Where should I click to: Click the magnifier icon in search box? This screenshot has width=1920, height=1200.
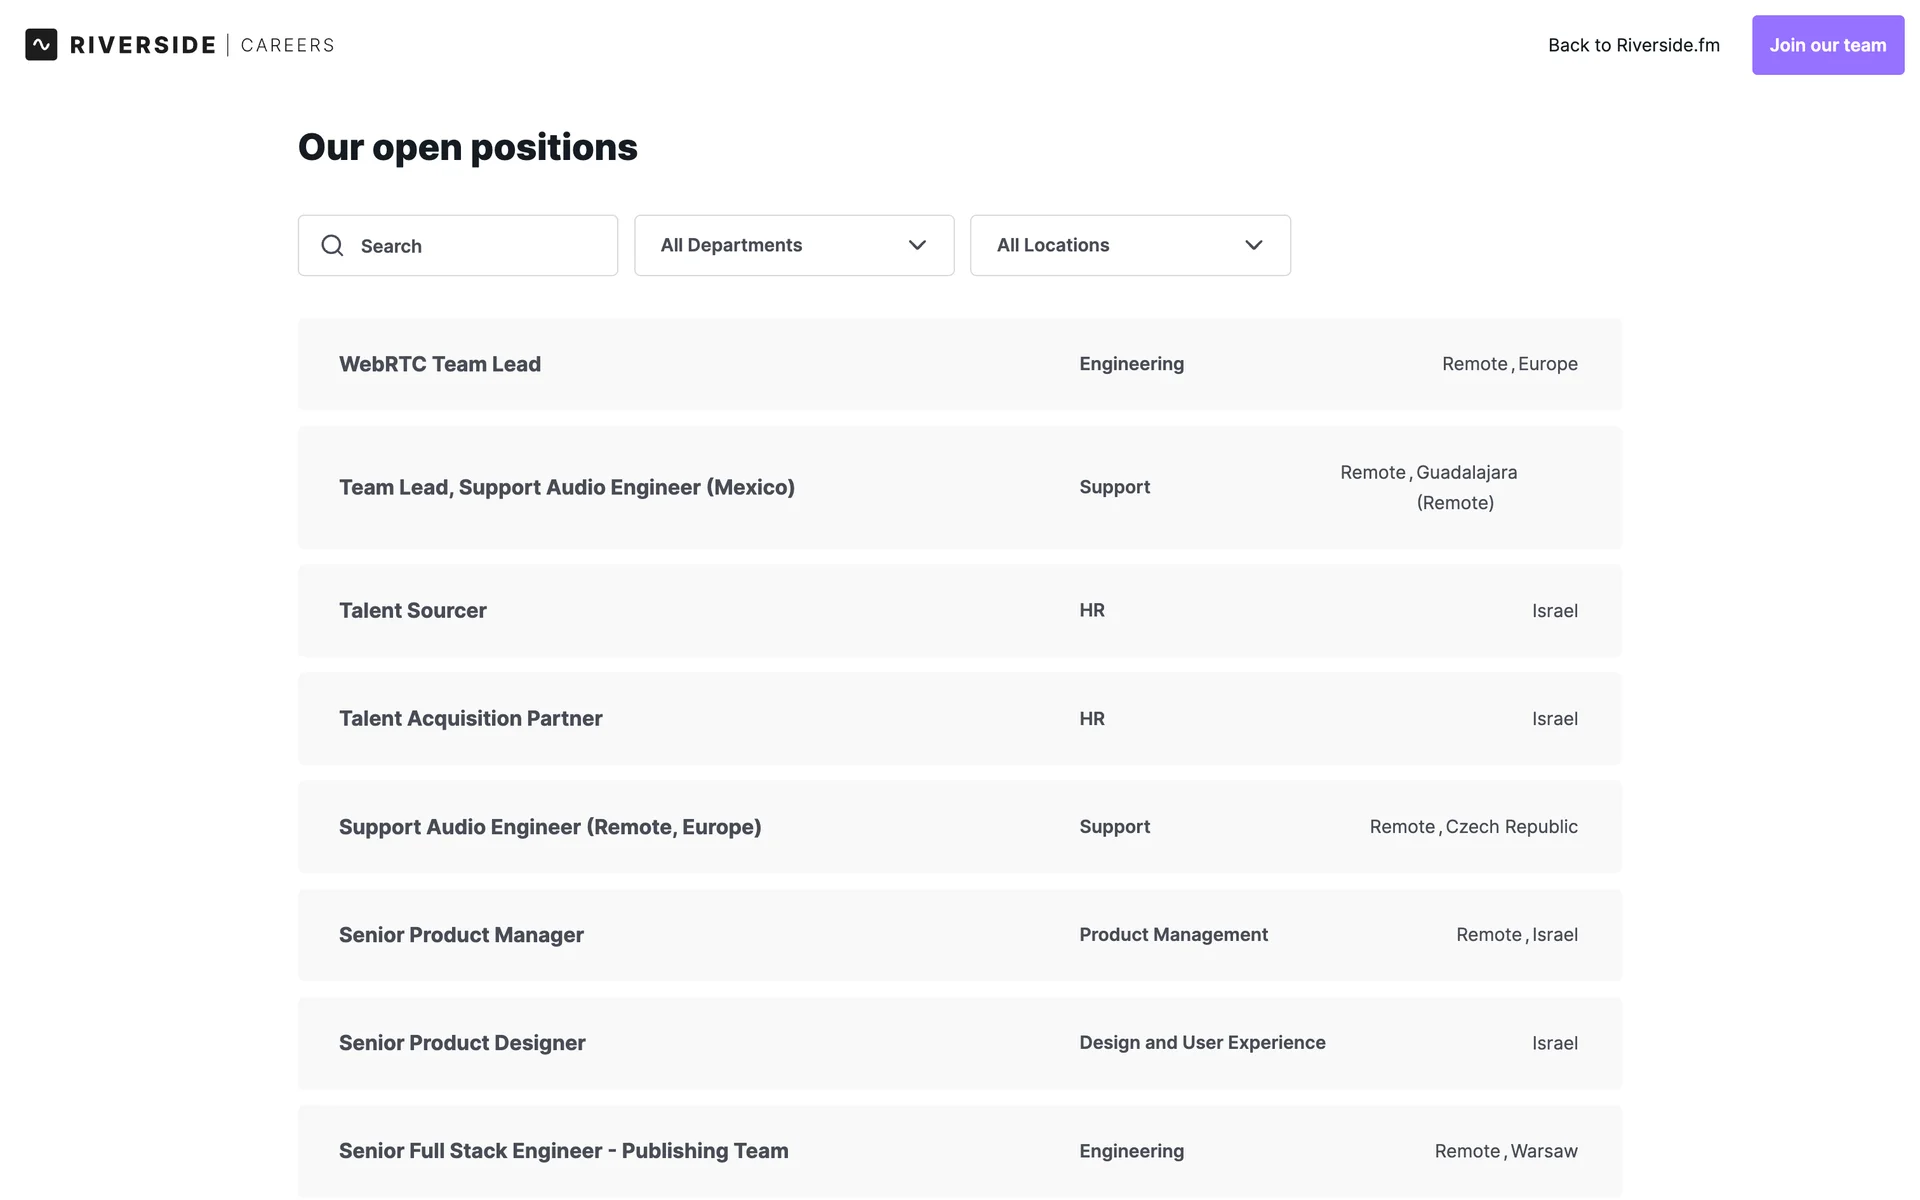click(332, 245)
